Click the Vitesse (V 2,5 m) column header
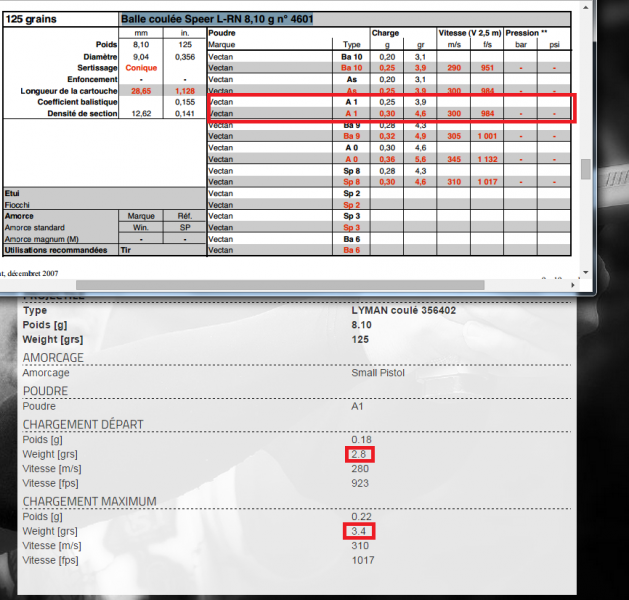This screenshot has height=600, width=629. (469, 33)
